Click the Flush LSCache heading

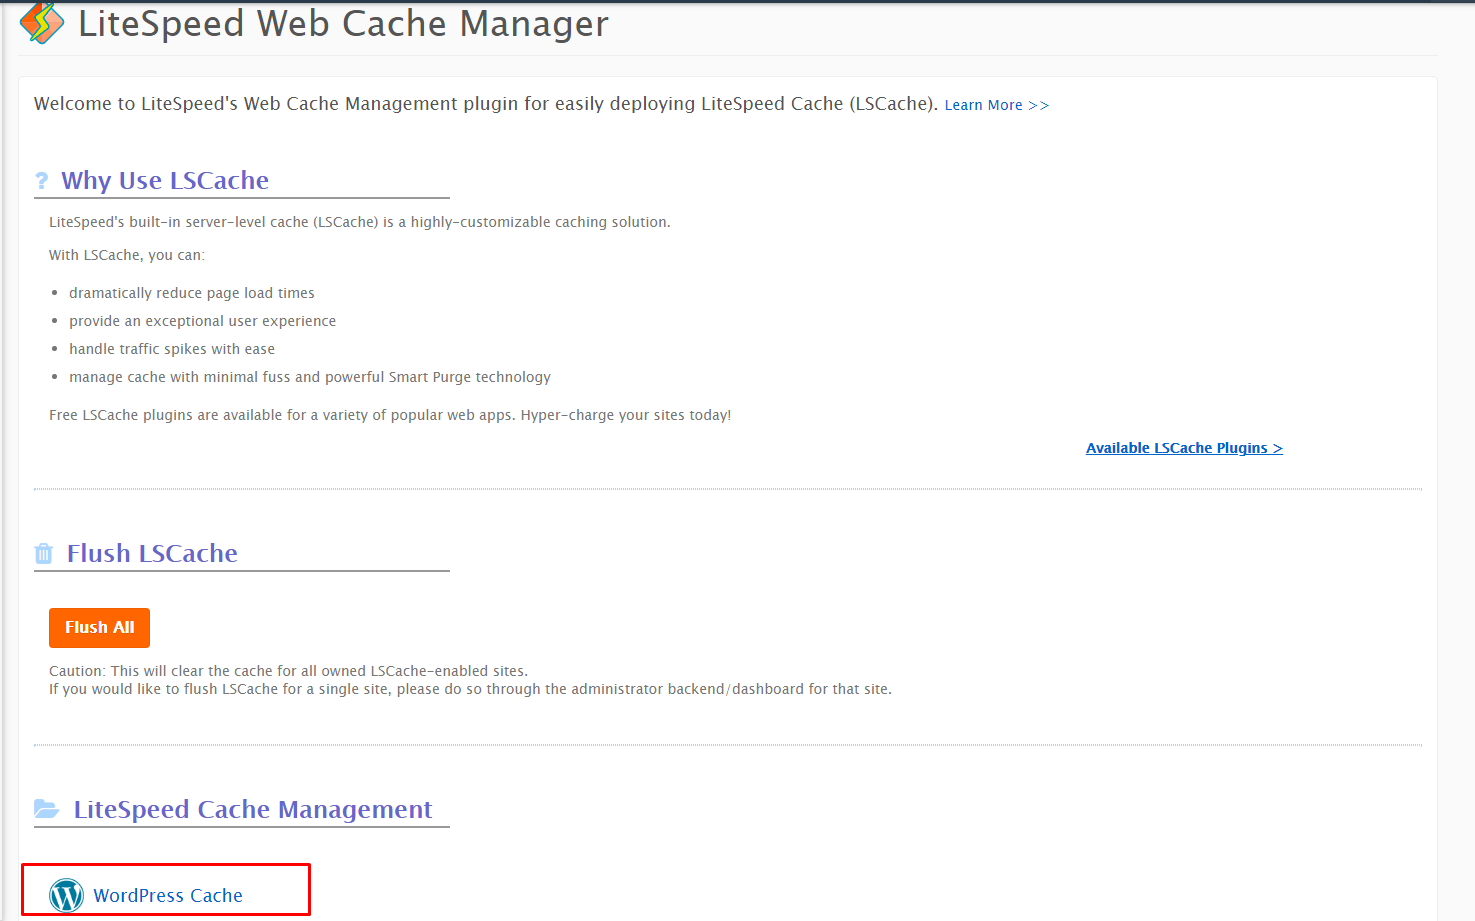(x=152, y=553)
